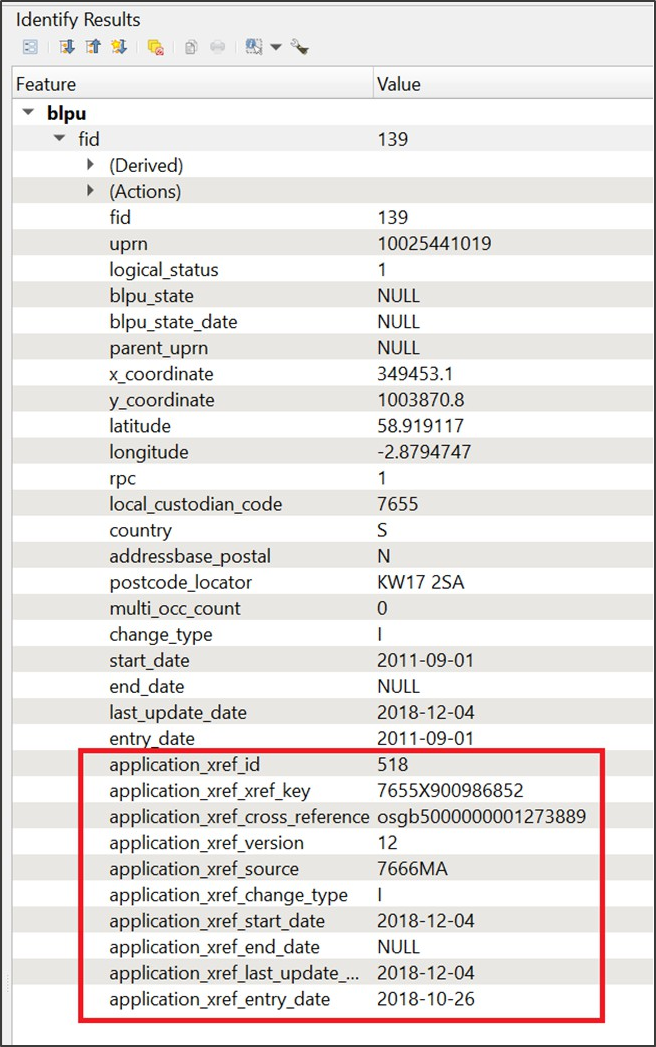Viewport: 656px width, 1047px height.
Task: Collapse the fid 139 node
Action: (x=59, y=139)
